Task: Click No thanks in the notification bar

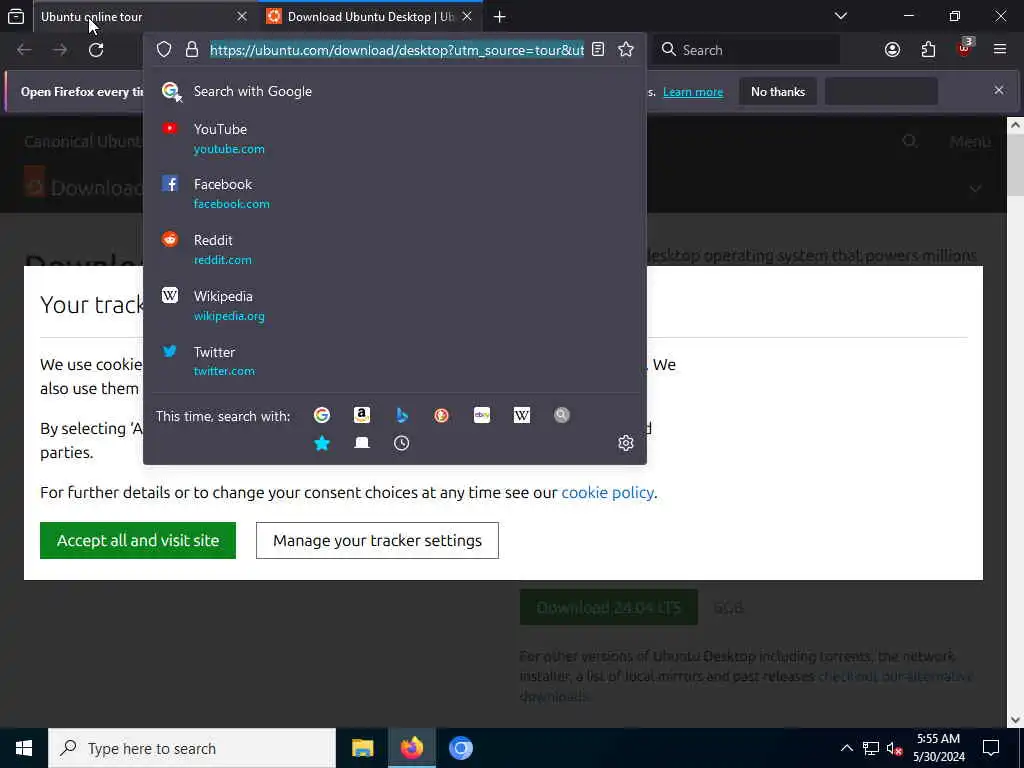Action: pos(778,92)
